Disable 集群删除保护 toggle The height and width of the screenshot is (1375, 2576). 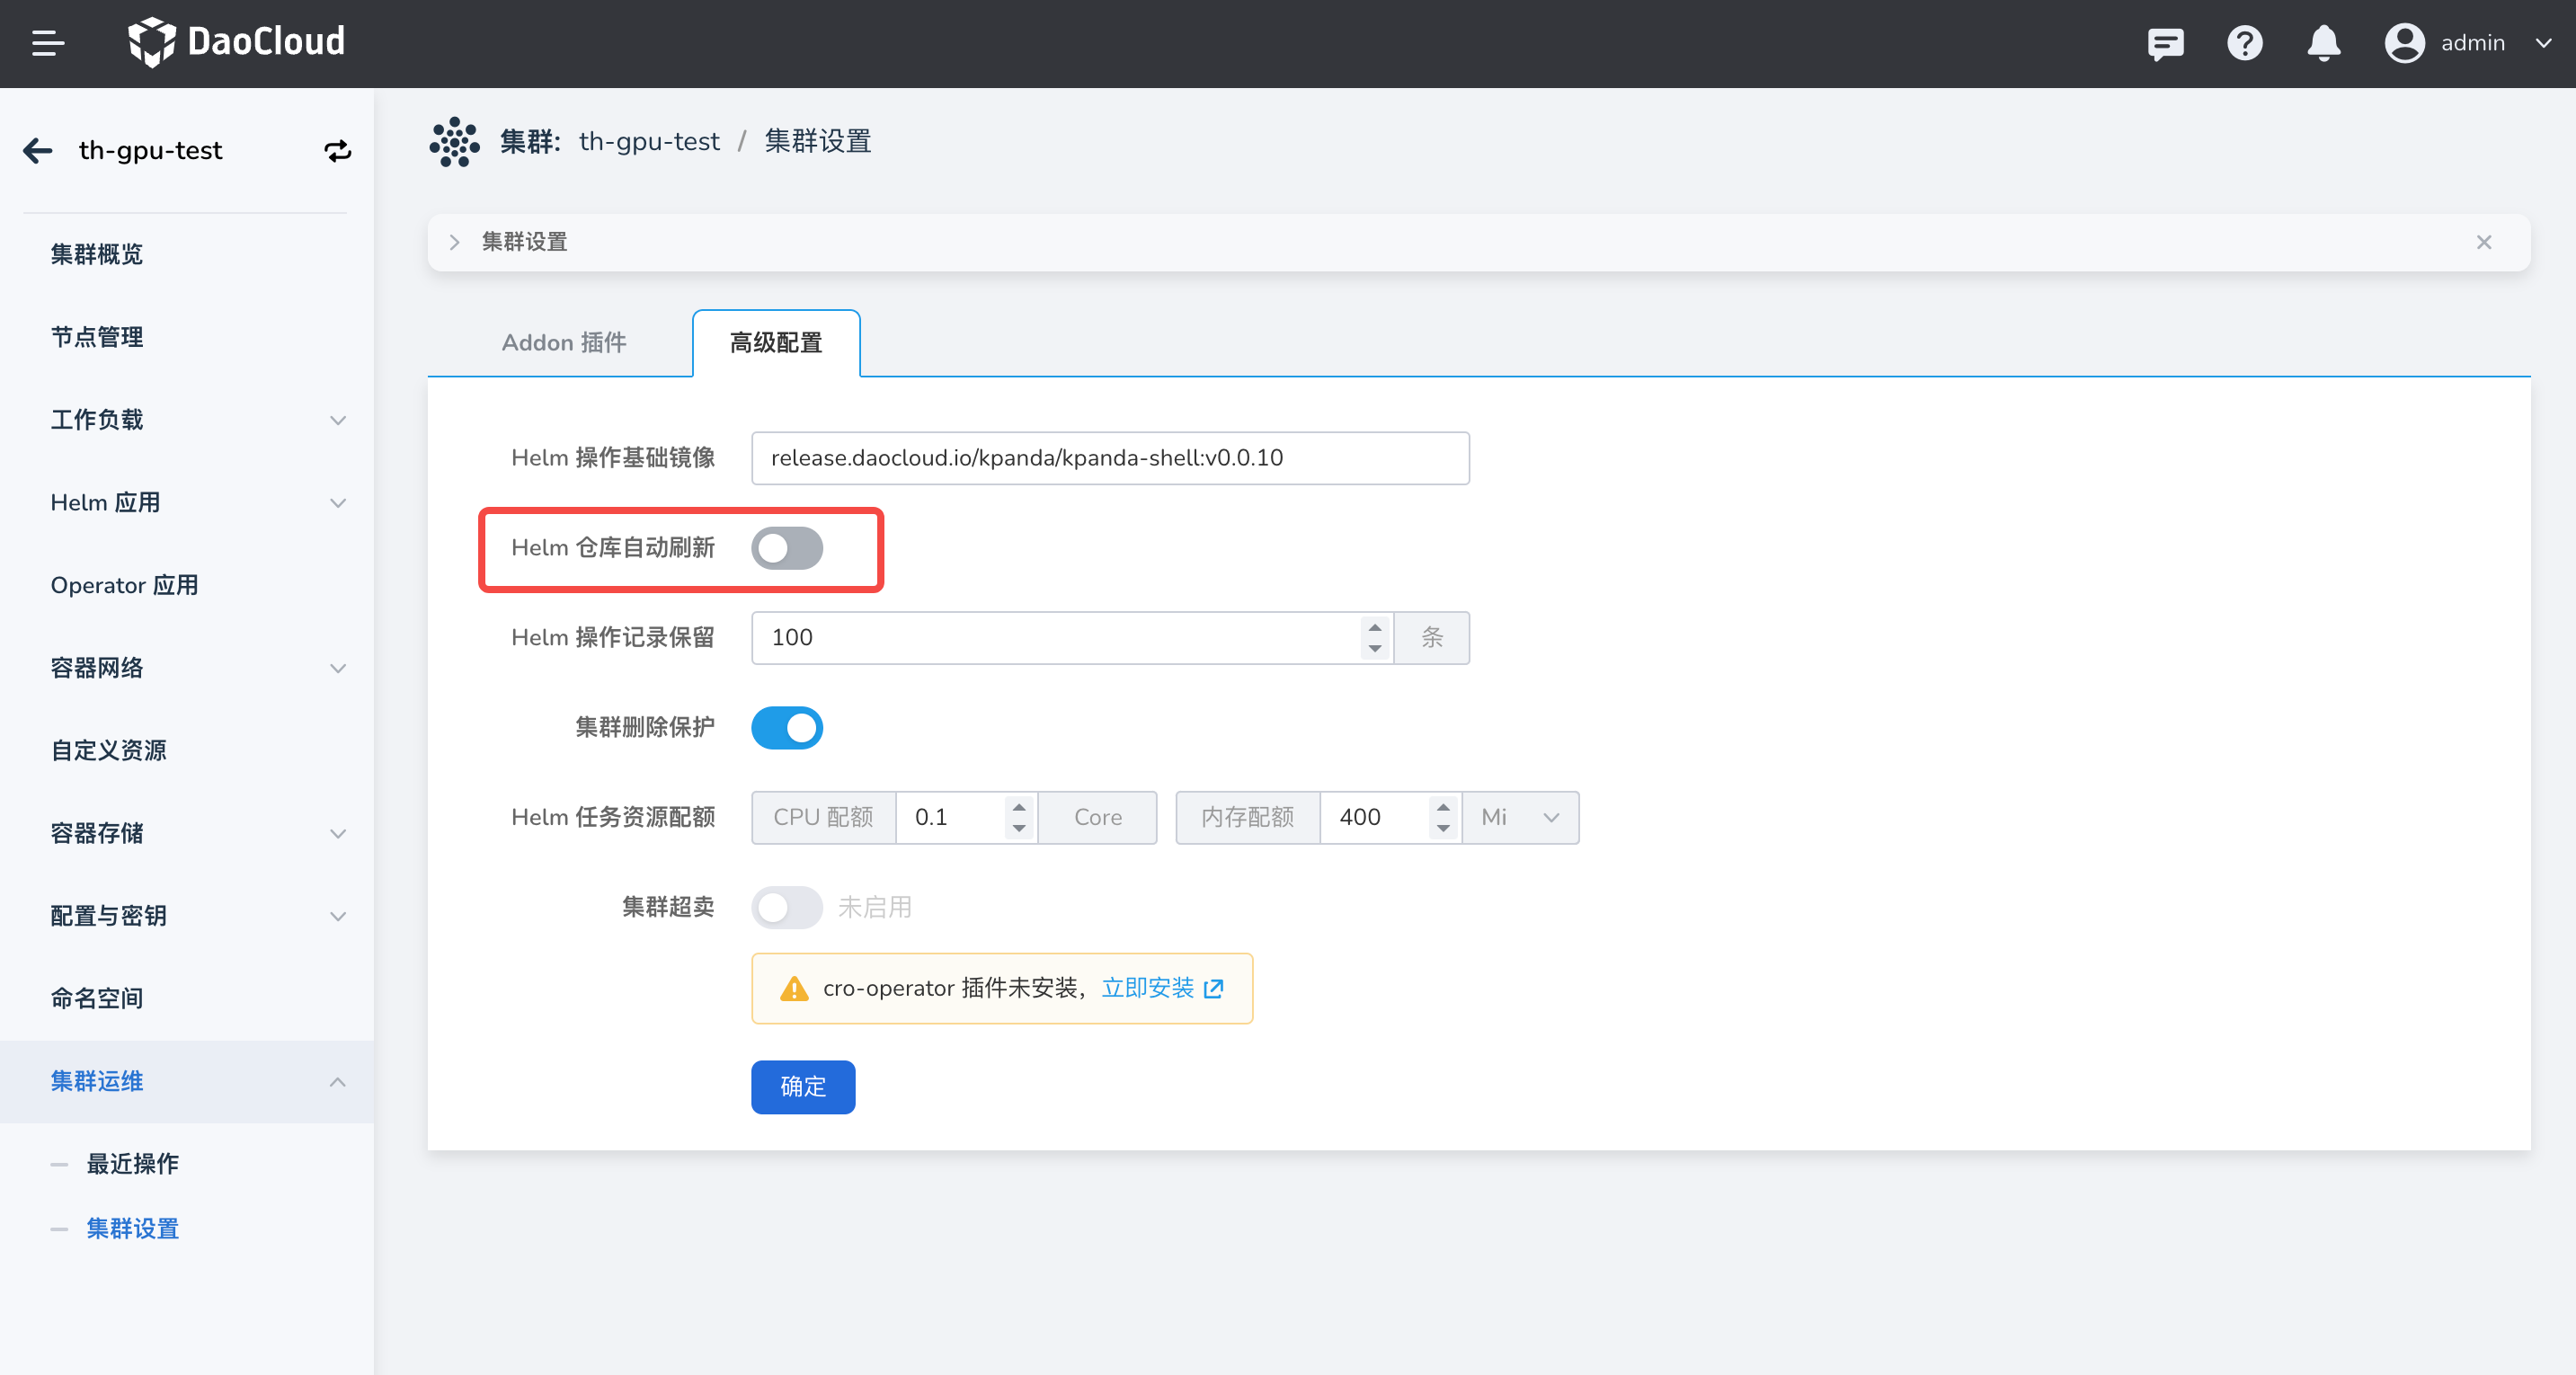(x=787, y=727)
